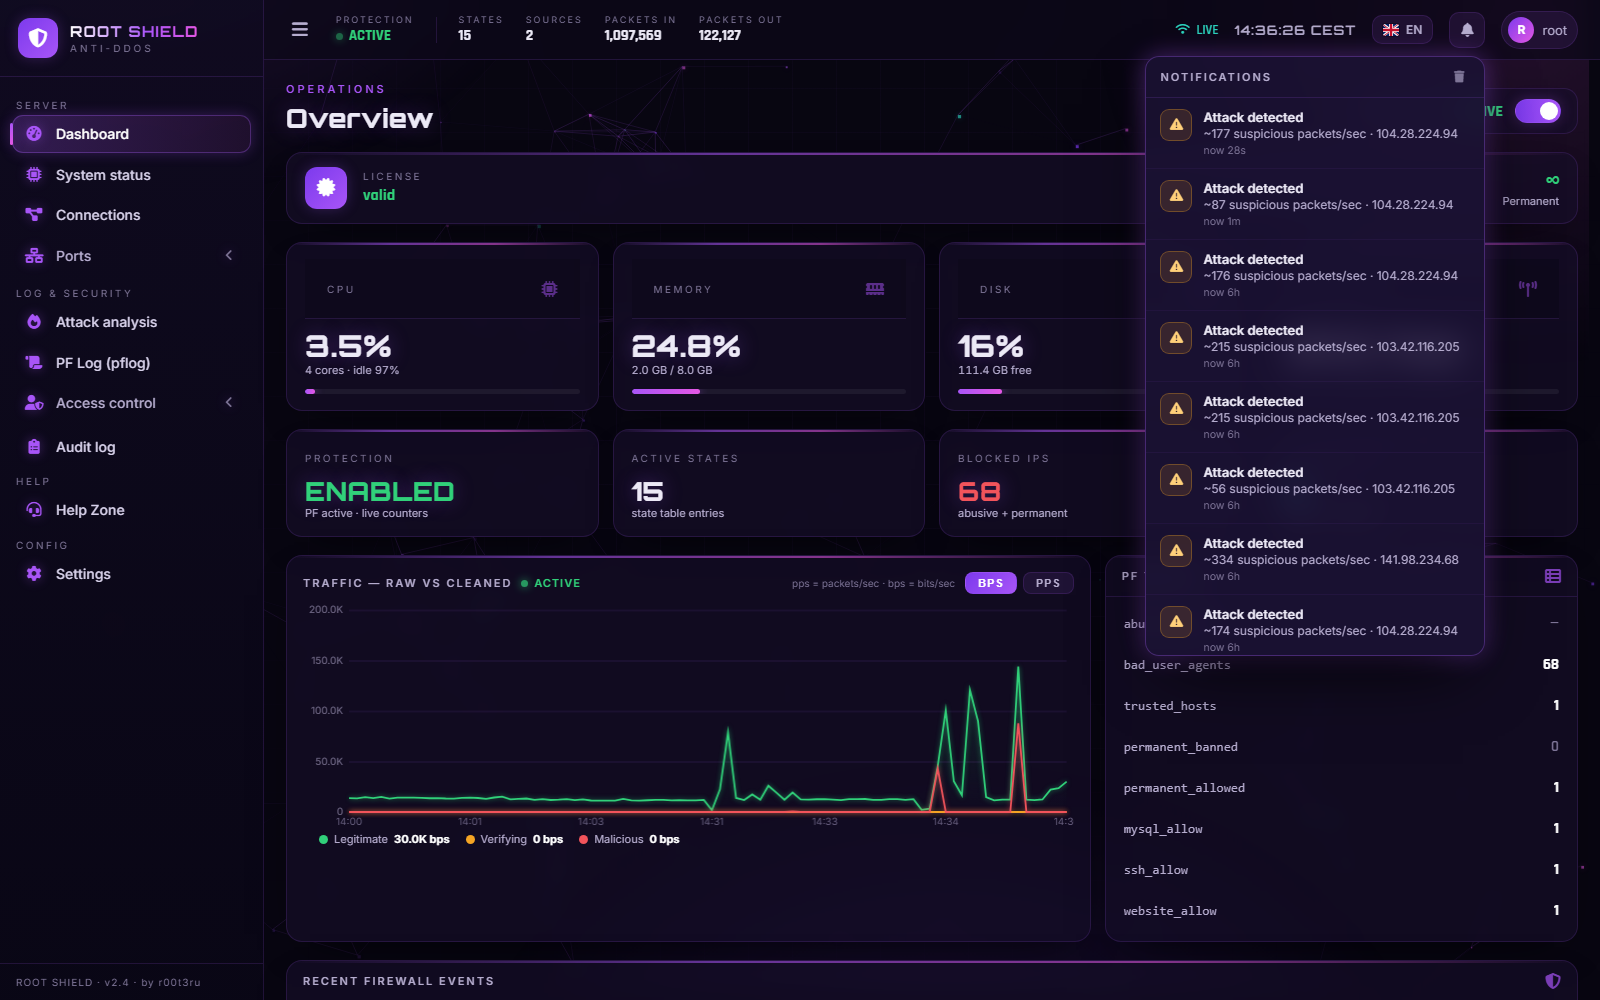This screenshot has height=1000, width=1600.
Task: Open the hamburger sidebar menu
Action: click(299, 30)
